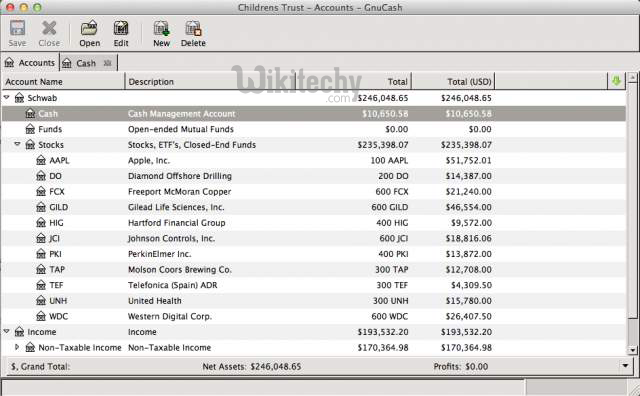Create a New account from the toolbar

161,29
